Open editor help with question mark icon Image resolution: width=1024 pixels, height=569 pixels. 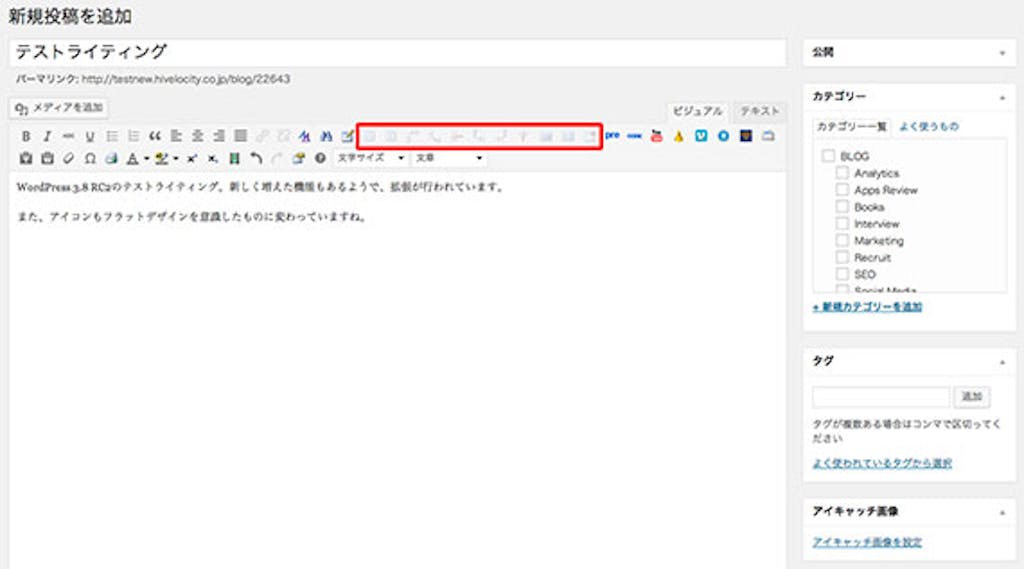pos(320,158)
